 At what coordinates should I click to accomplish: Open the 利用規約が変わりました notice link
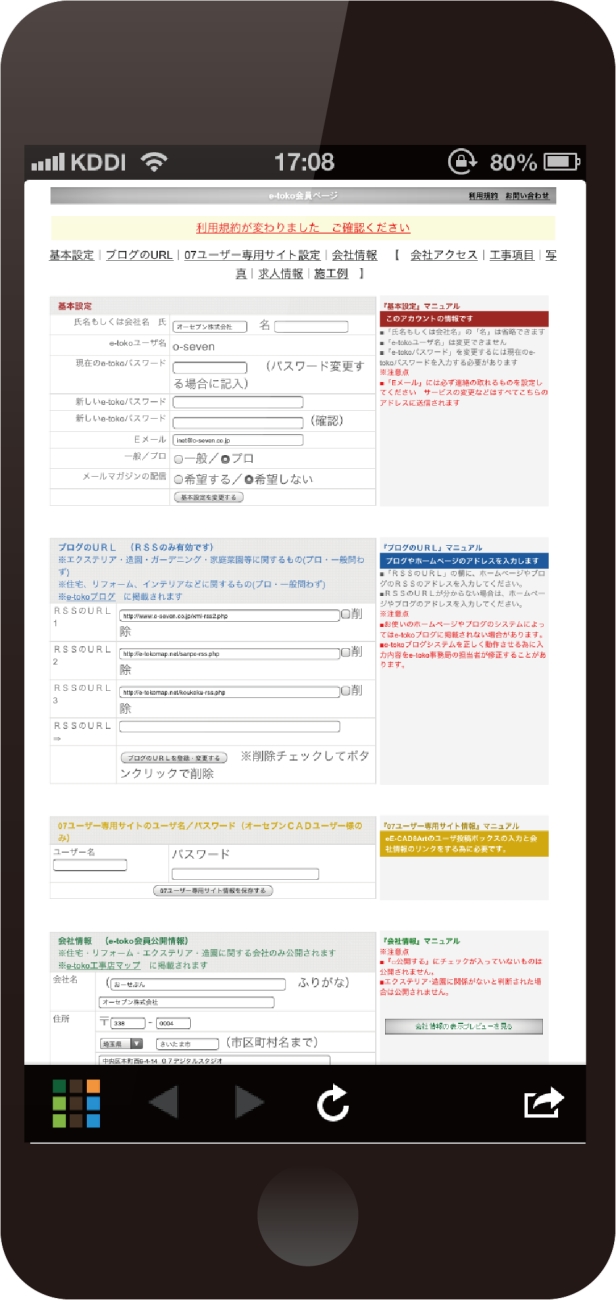tap(302, 228)
